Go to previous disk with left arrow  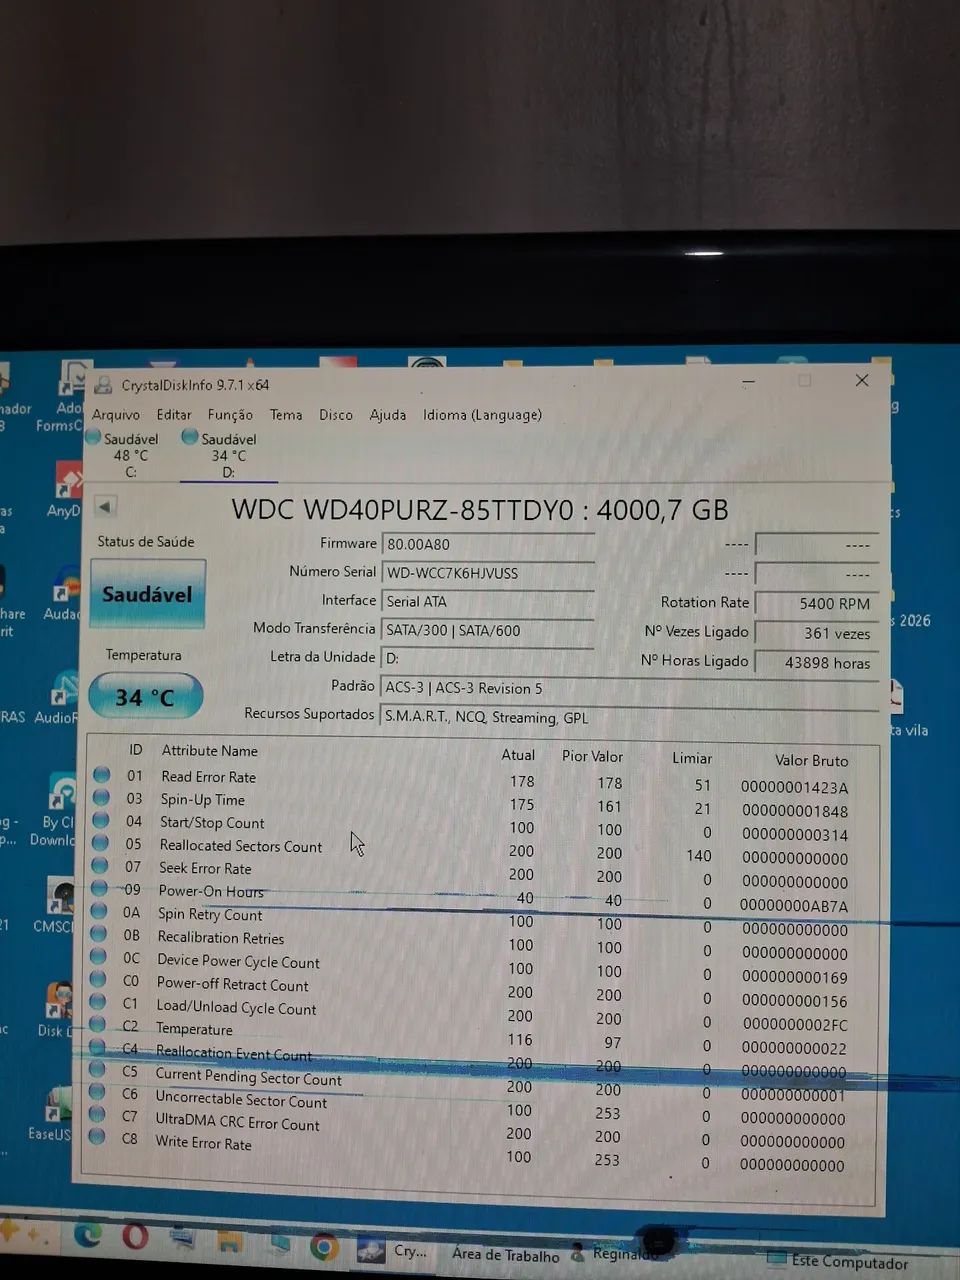[x=105, y=506]
